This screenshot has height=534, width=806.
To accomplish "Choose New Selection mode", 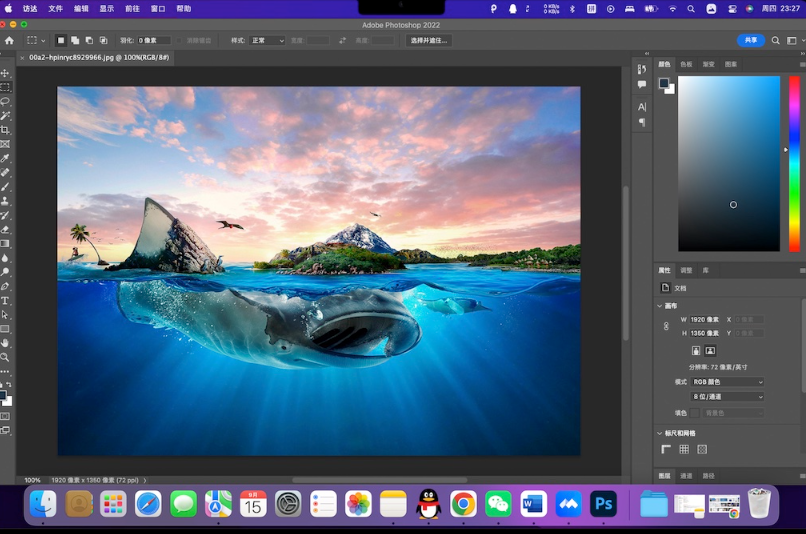I will coord(61,41).
